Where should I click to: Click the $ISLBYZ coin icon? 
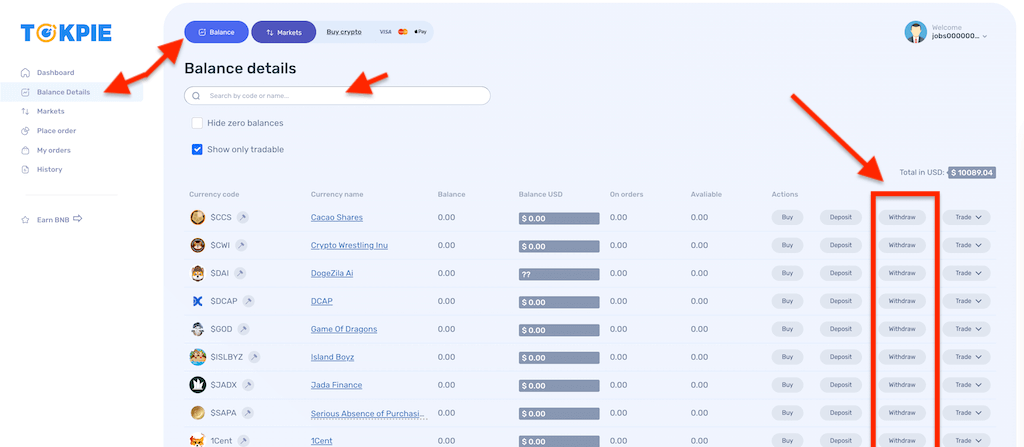click(198, 357)
